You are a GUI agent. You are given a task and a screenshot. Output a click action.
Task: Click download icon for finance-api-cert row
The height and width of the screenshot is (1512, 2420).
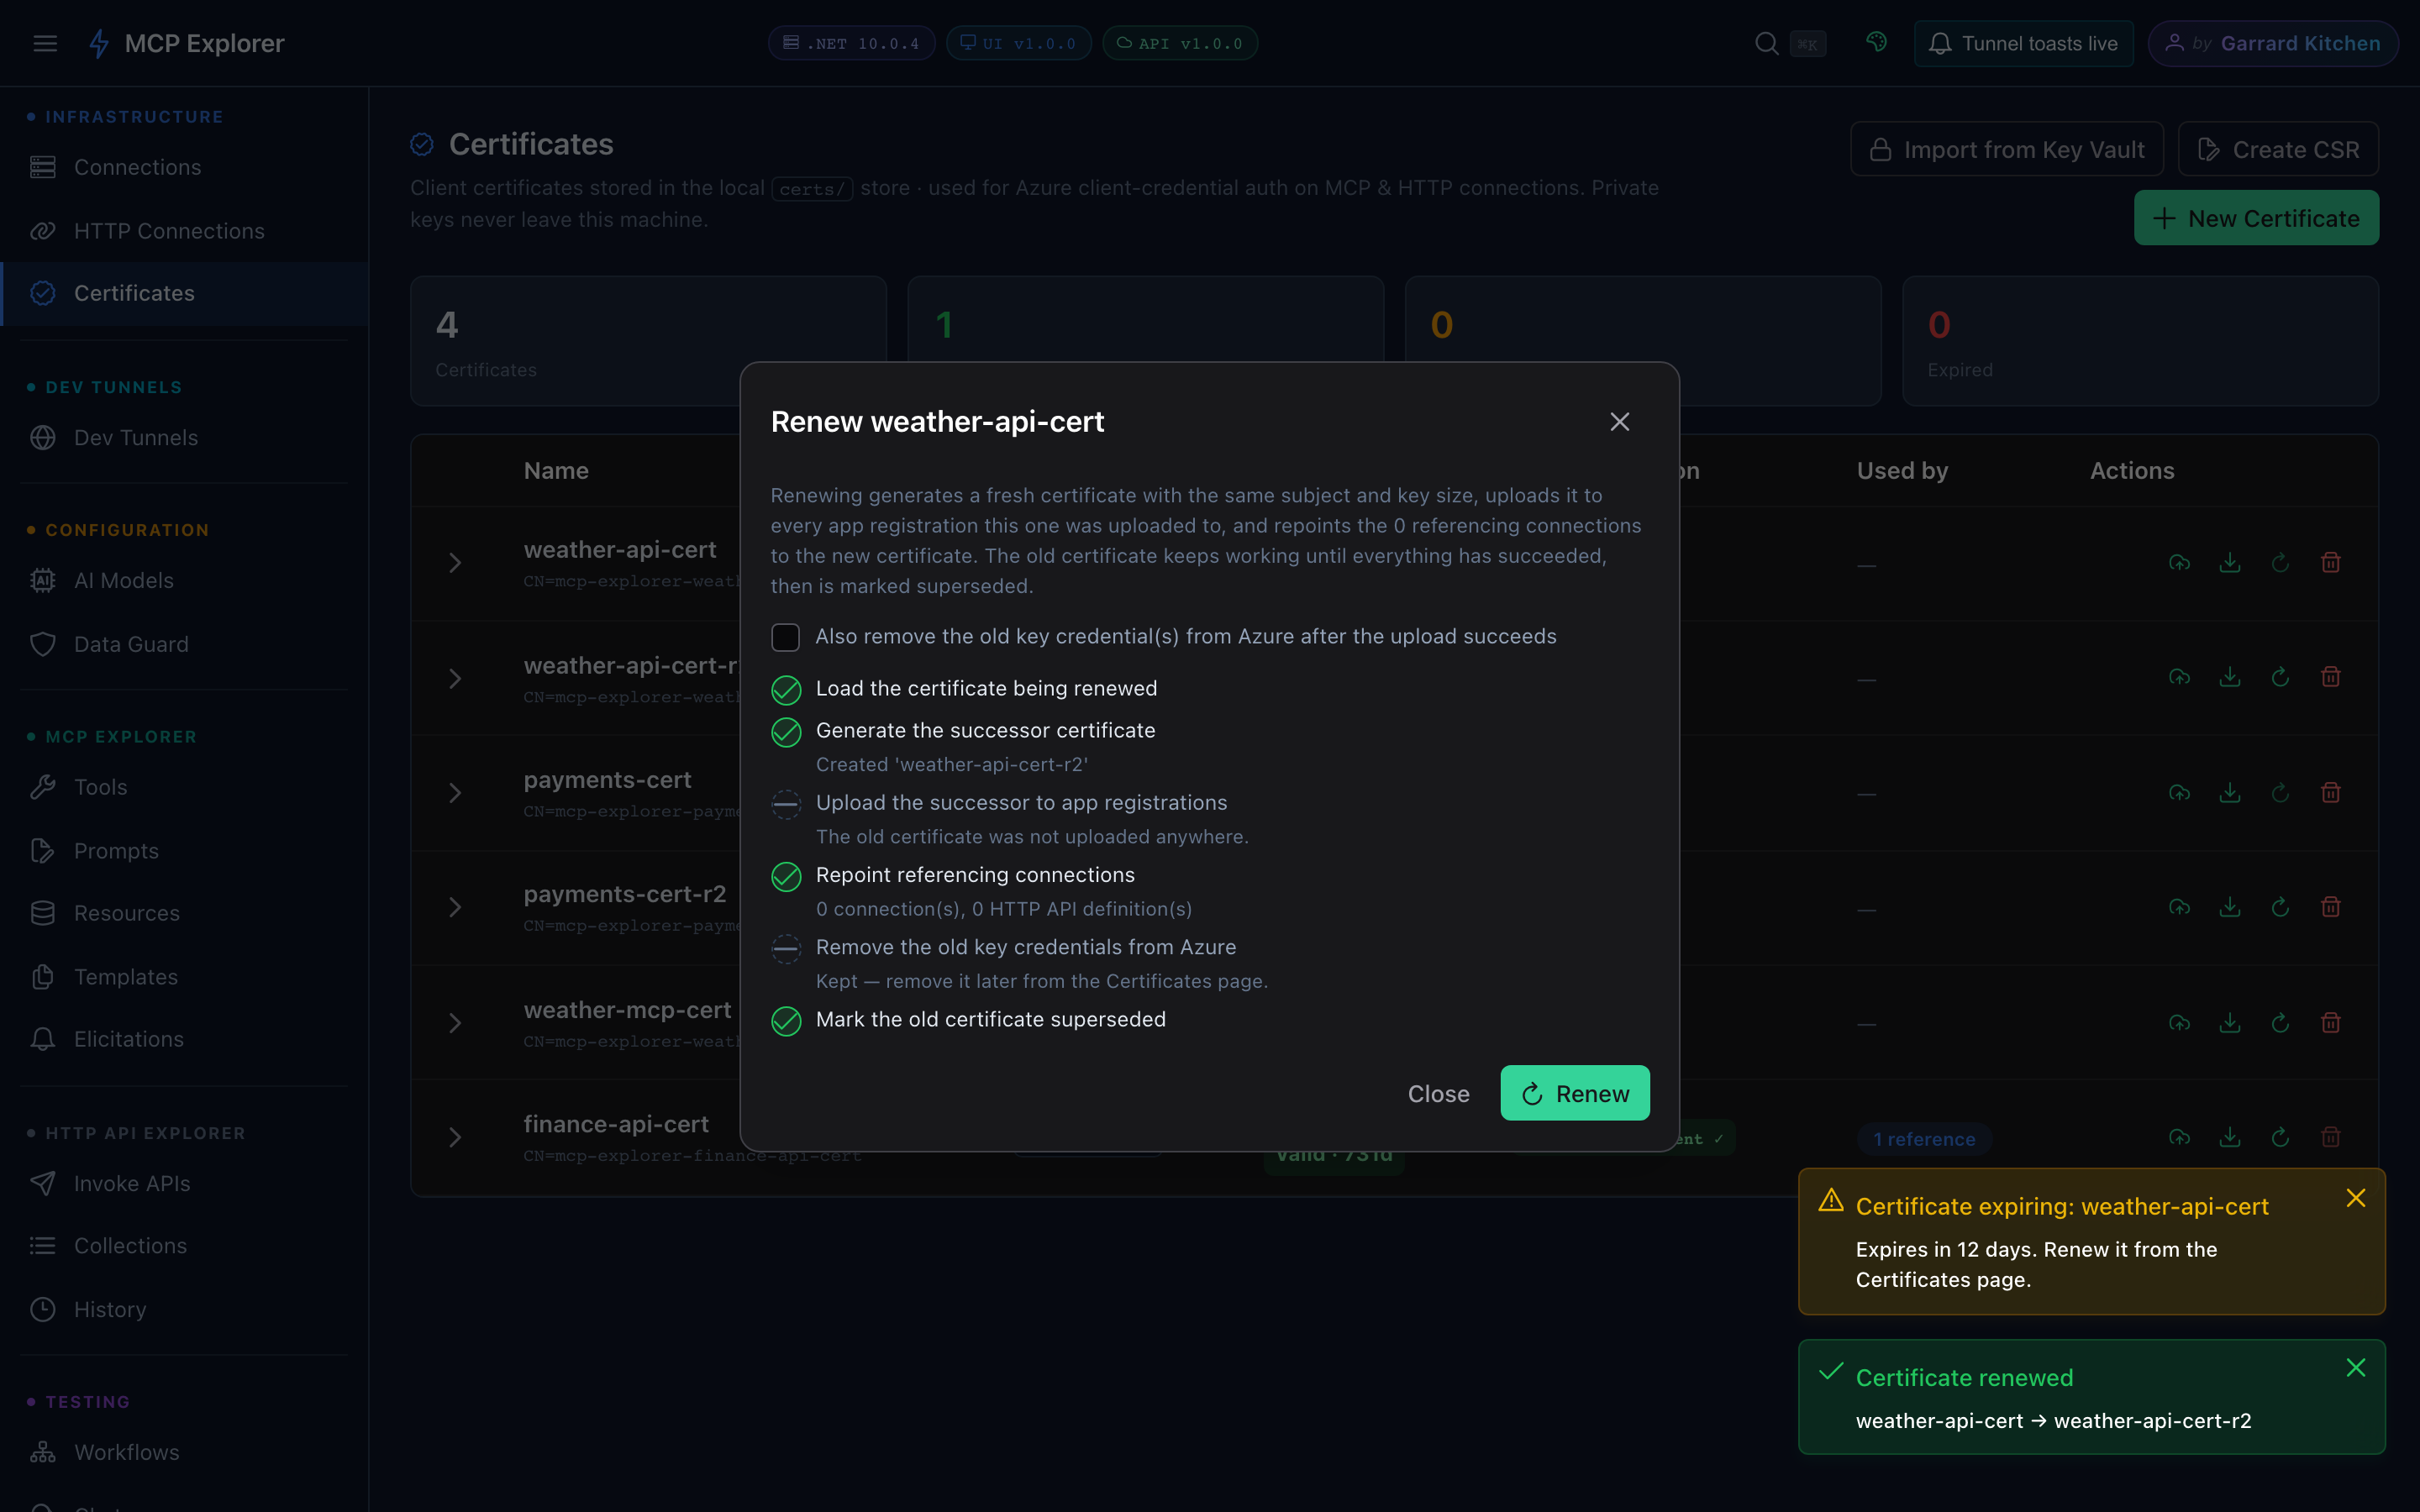click(2229, 1137)
